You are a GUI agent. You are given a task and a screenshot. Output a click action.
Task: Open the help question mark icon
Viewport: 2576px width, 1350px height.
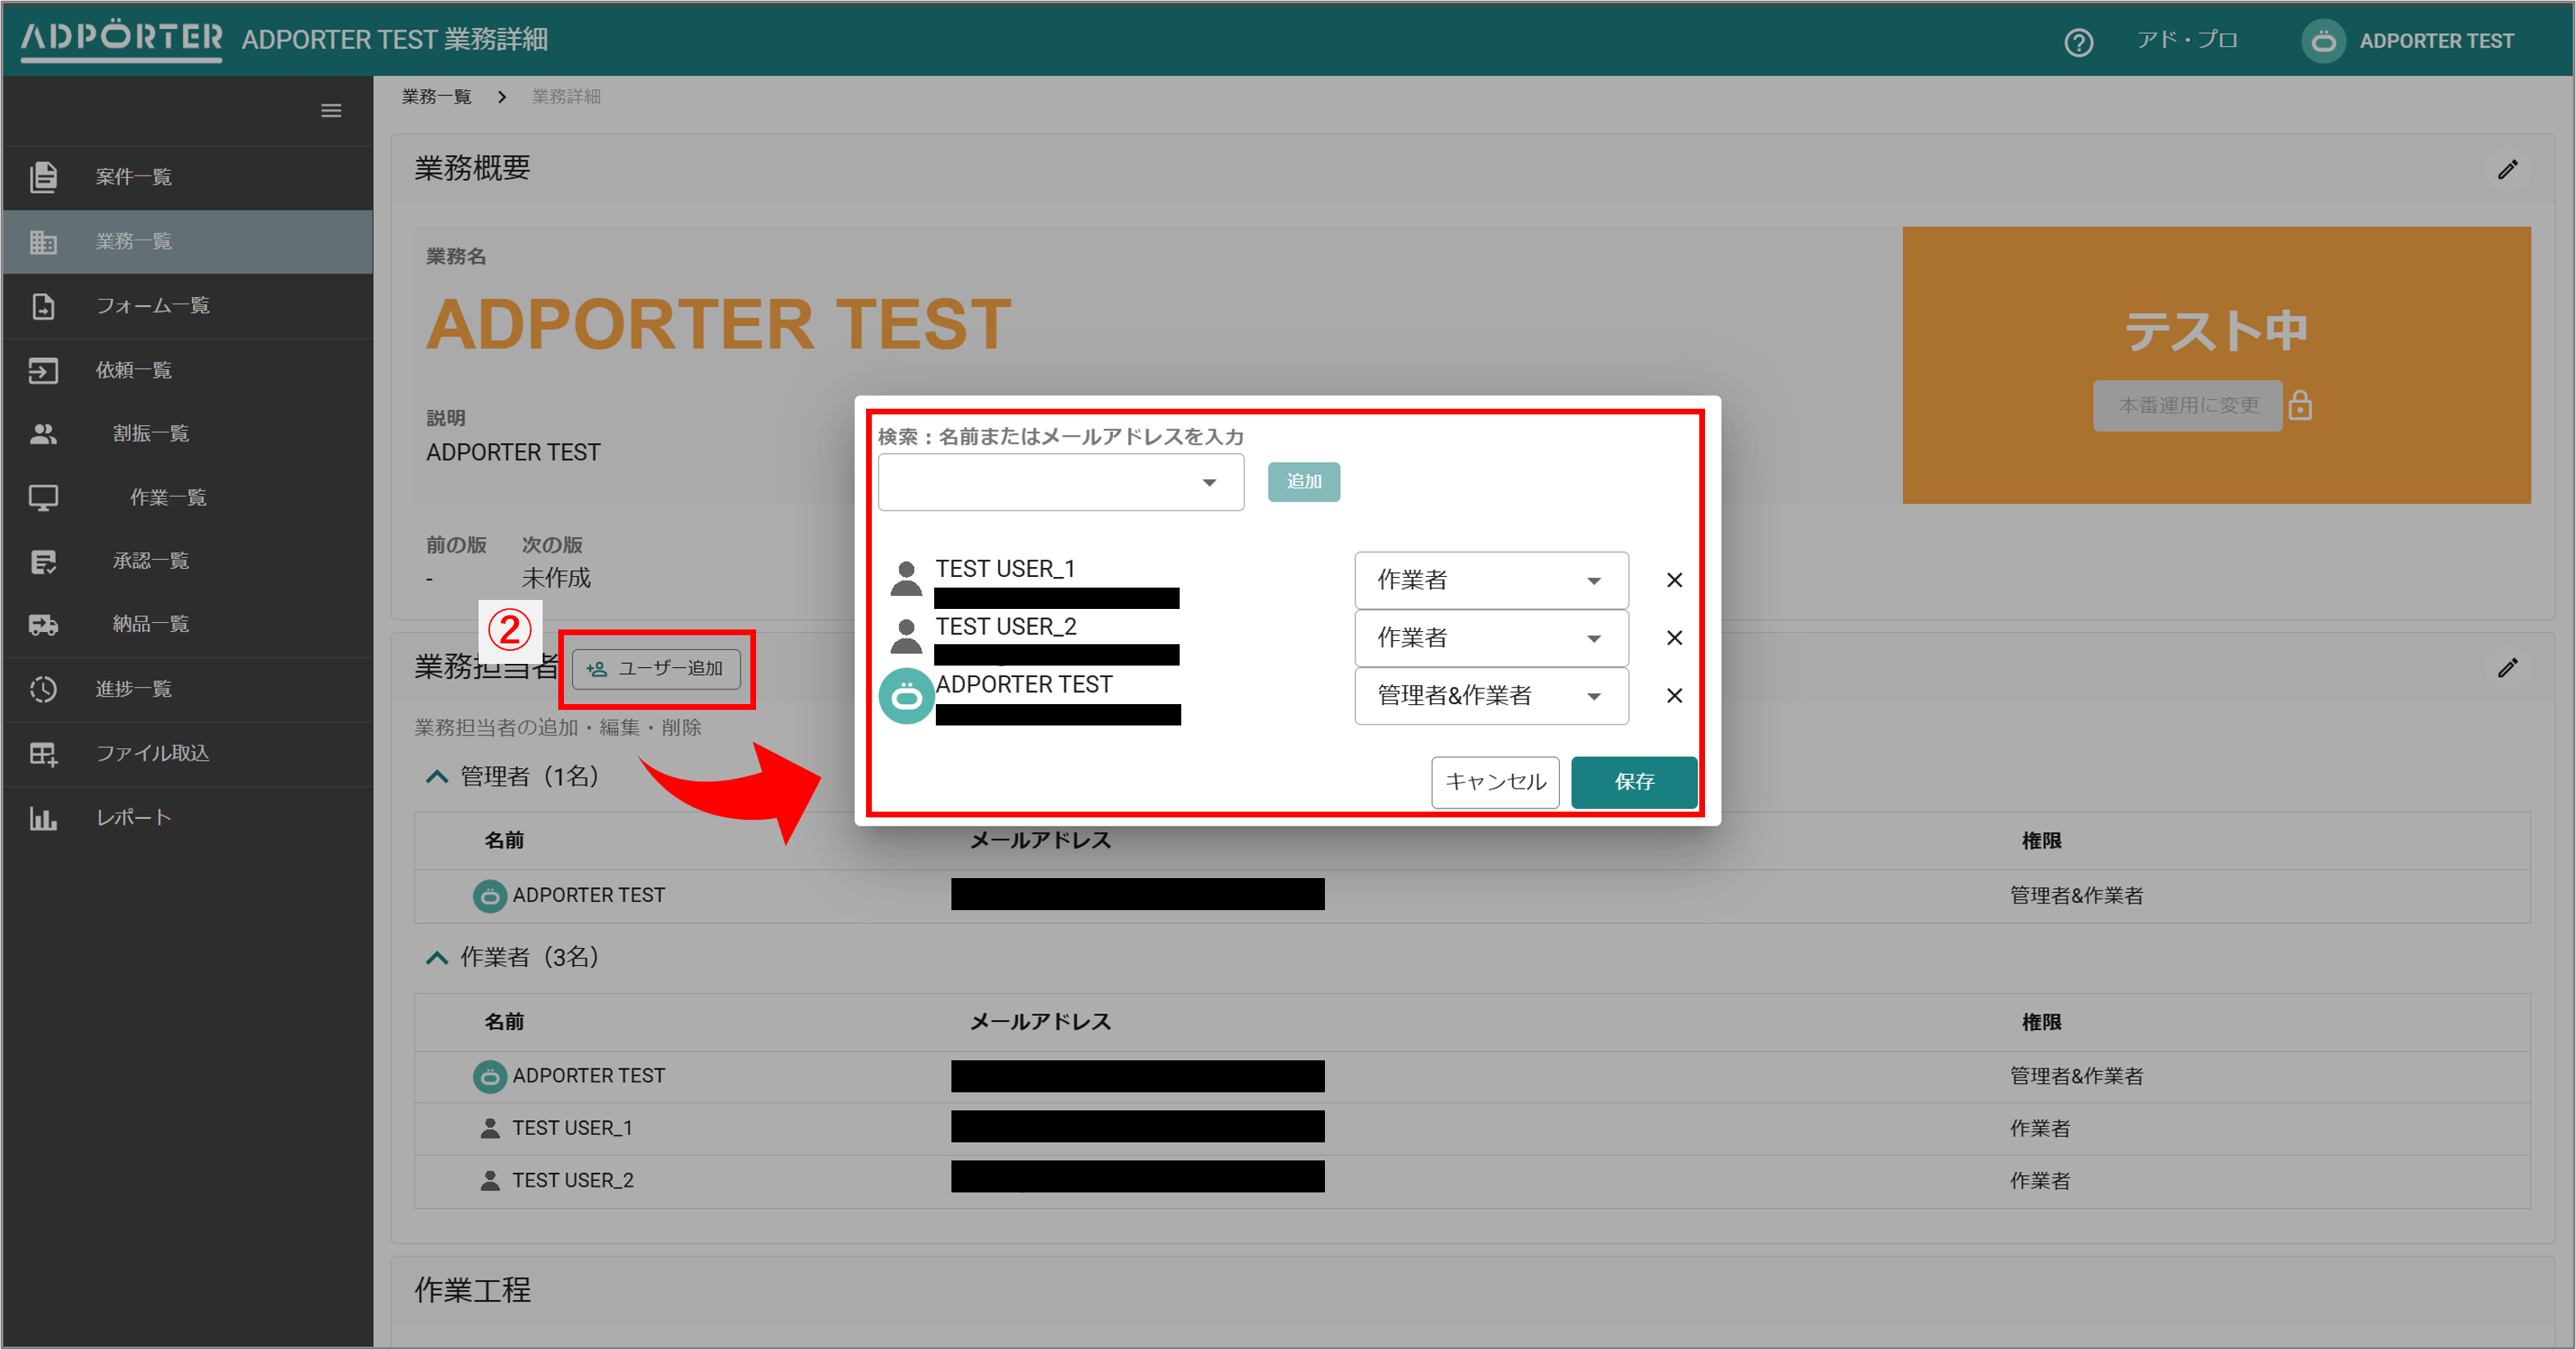click(2078, 42)
